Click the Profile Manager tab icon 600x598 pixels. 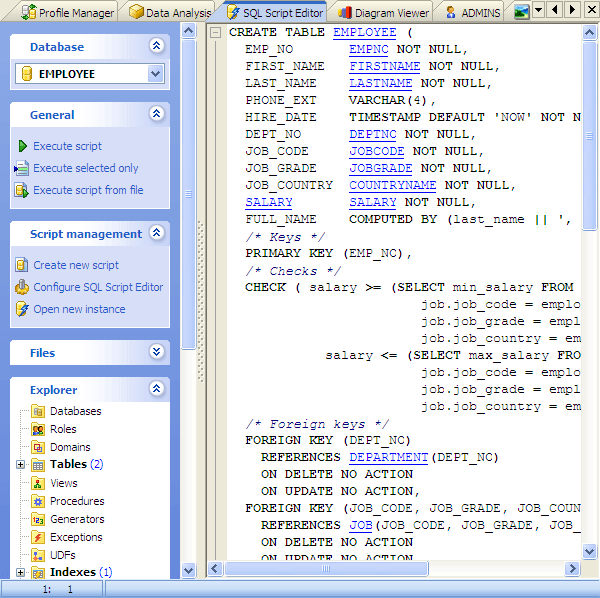point(29,12)
